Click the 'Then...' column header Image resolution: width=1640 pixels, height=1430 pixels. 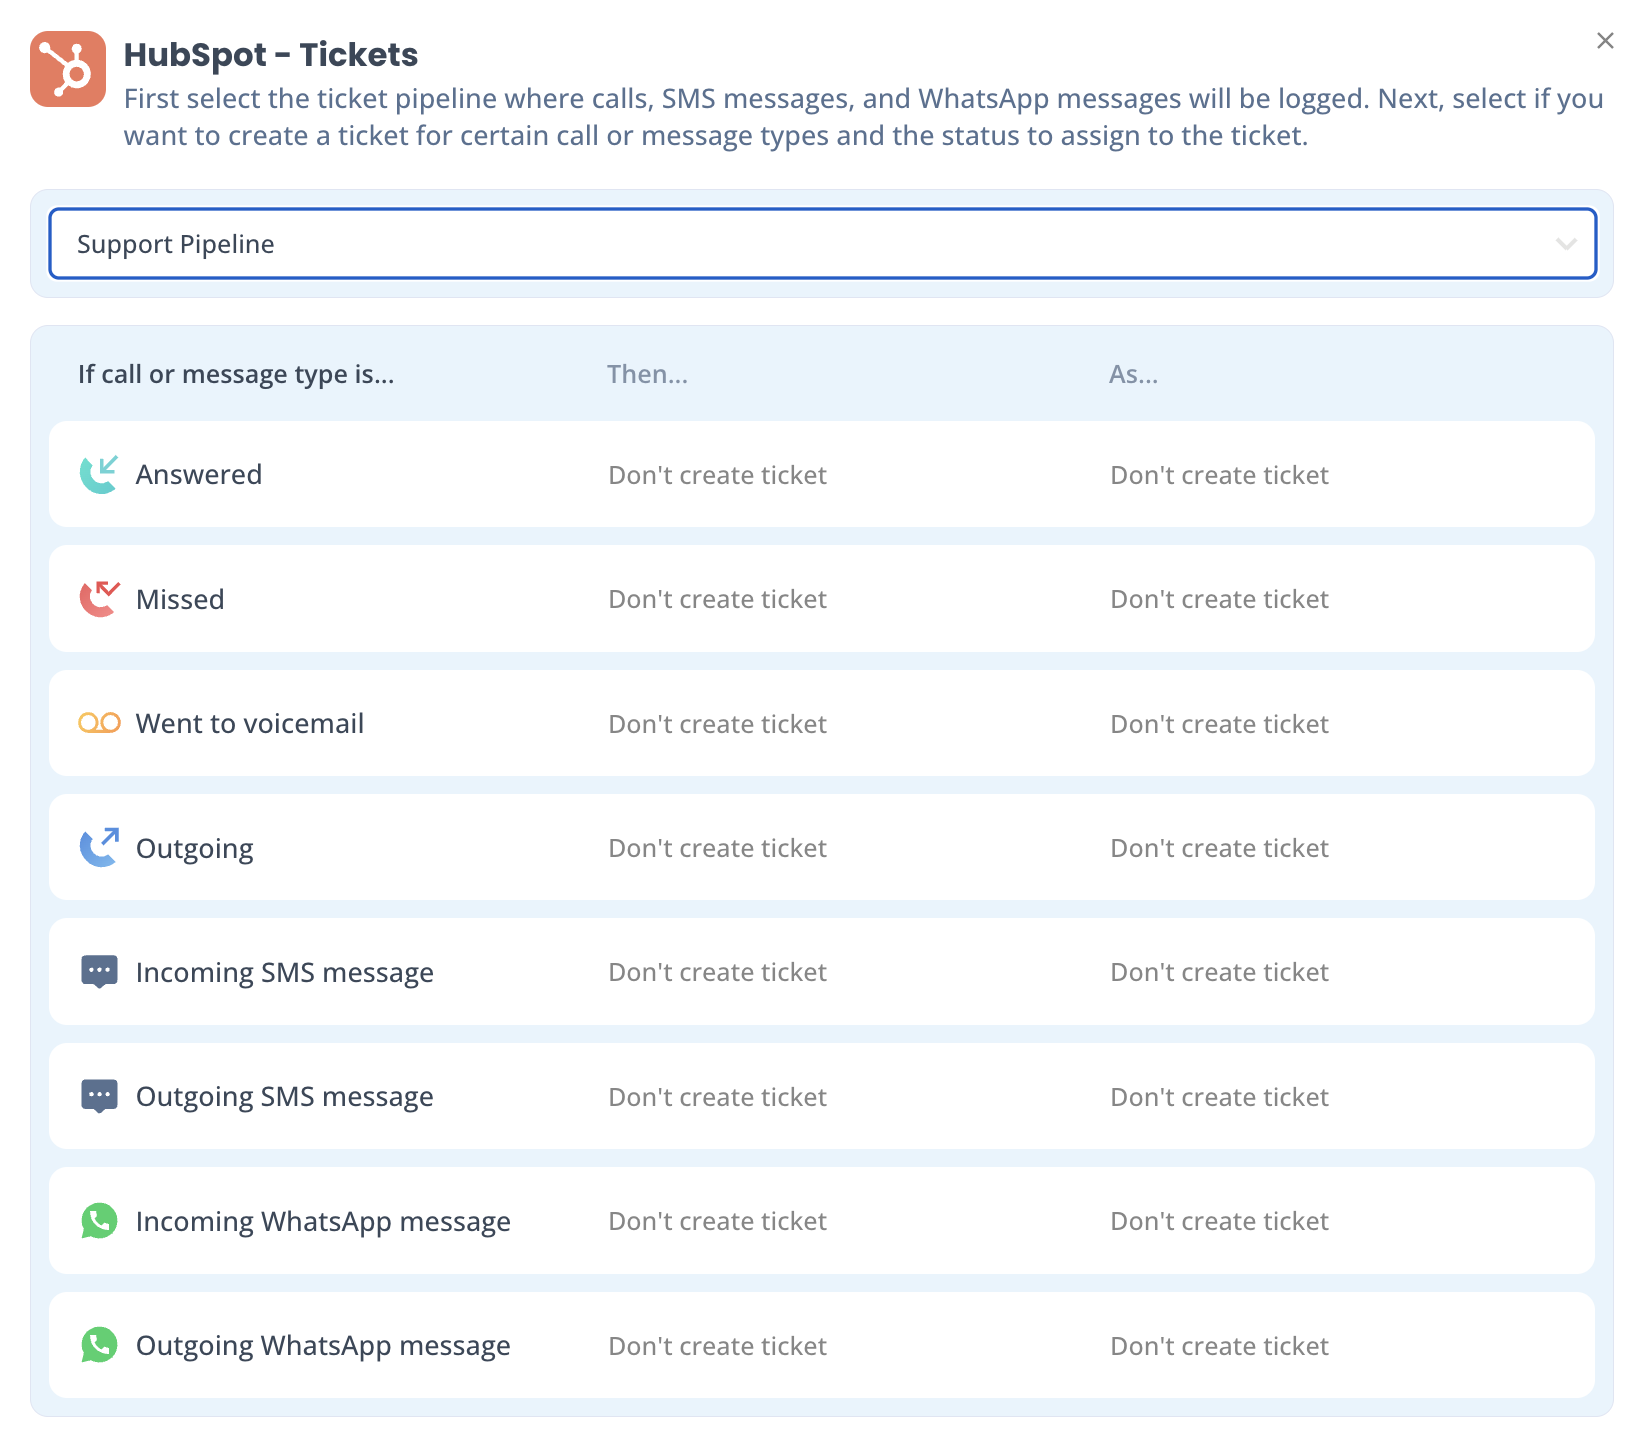pos(647,374)
